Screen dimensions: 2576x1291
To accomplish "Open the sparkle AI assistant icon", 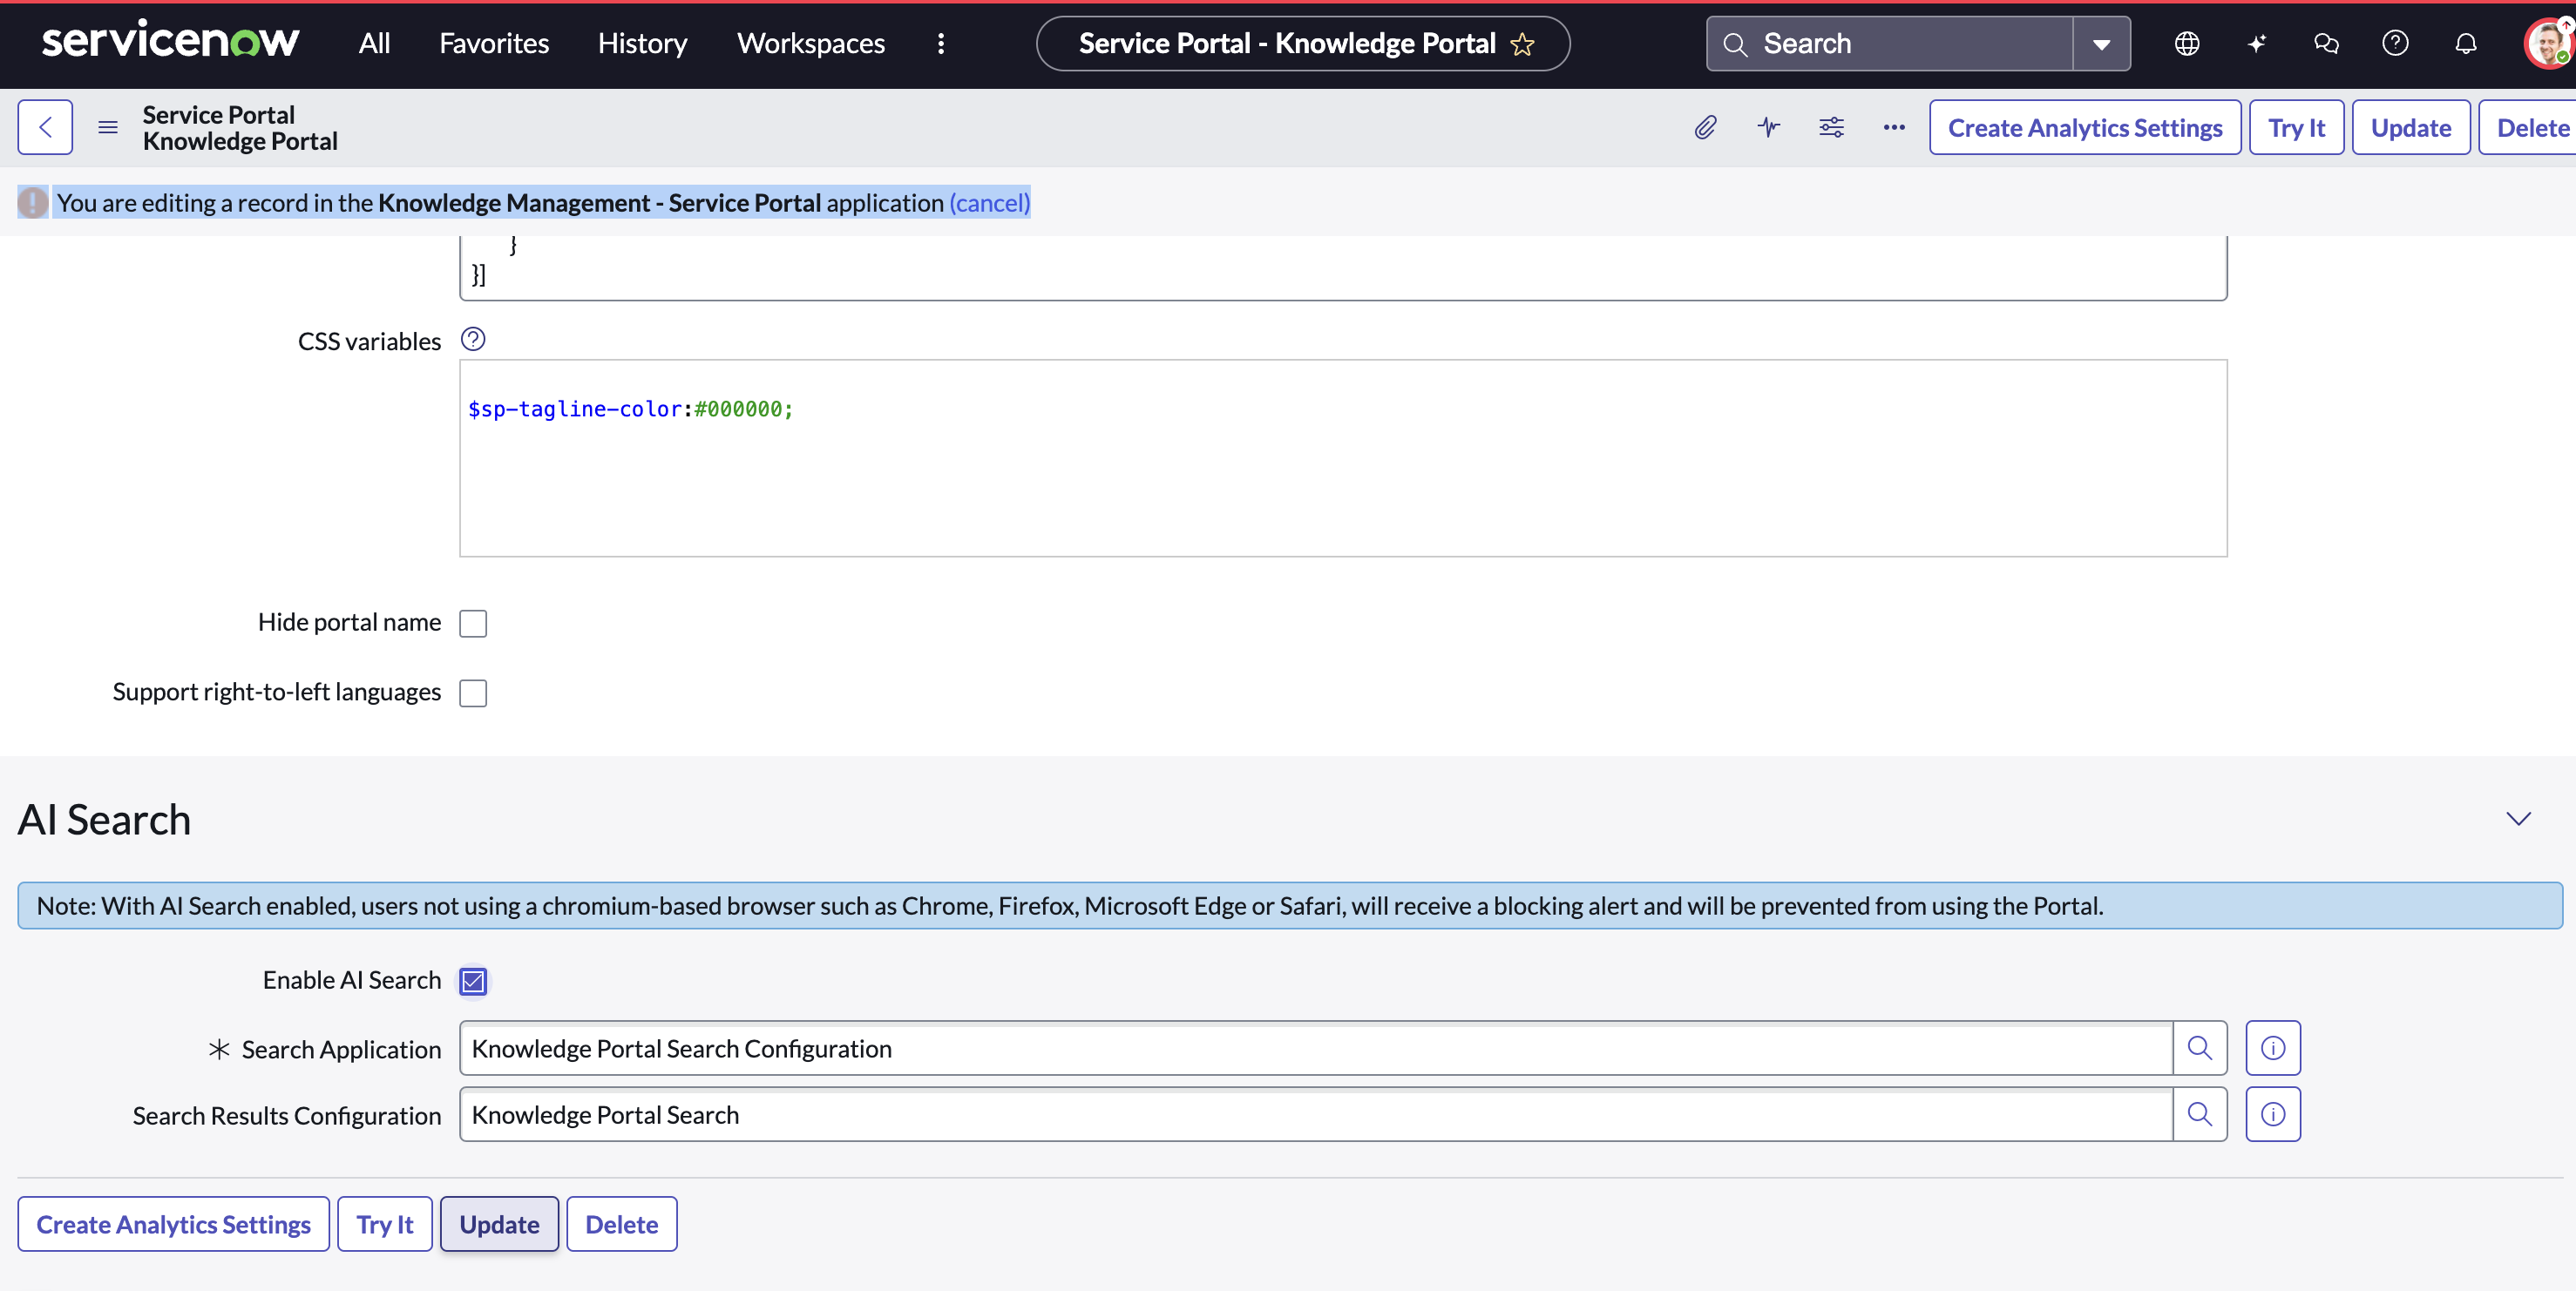I will pos(2256,43).
